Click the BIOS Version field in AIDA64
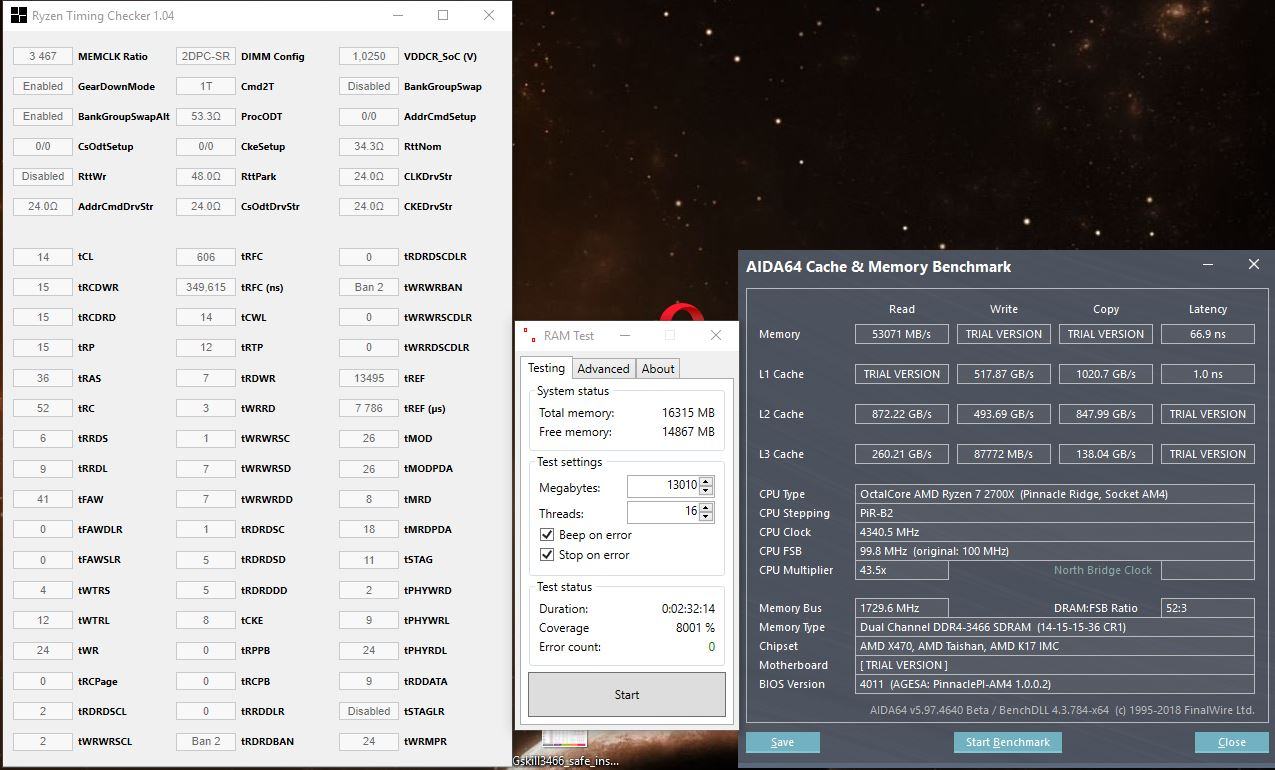 click(1056, 684)
